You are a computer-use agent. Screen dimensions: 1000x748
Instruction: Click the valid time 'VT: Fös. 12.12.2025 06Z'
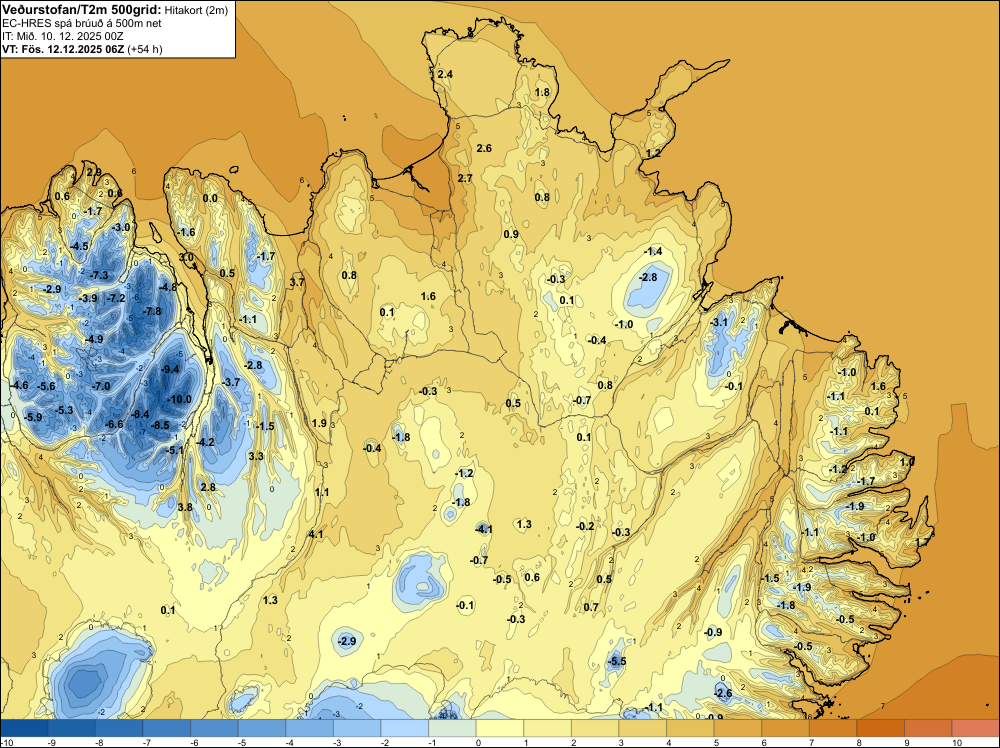(63, 49)
